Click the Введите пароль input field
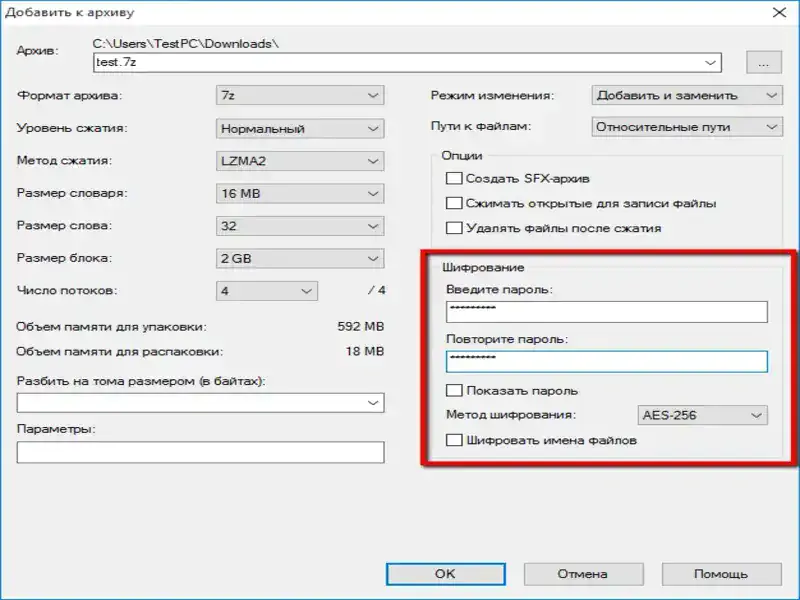The width and height of the screenshot is (800, 600). 607,312
